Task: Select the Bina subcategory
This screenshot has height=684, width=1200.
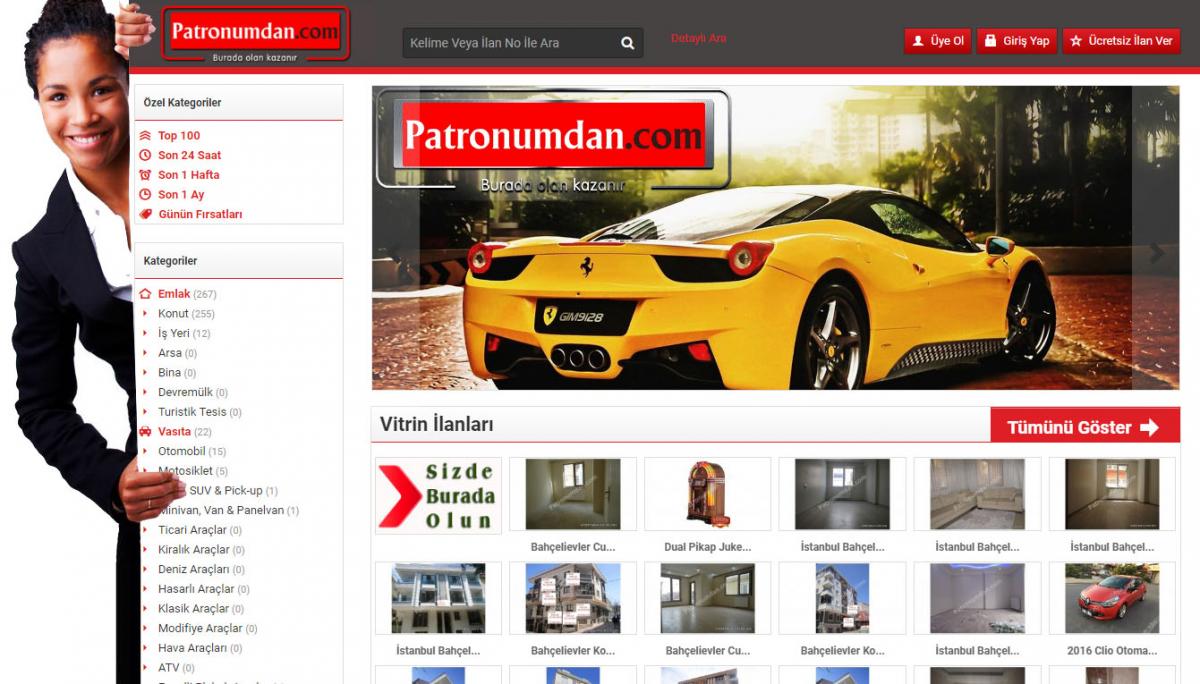Action: point(170,373)
